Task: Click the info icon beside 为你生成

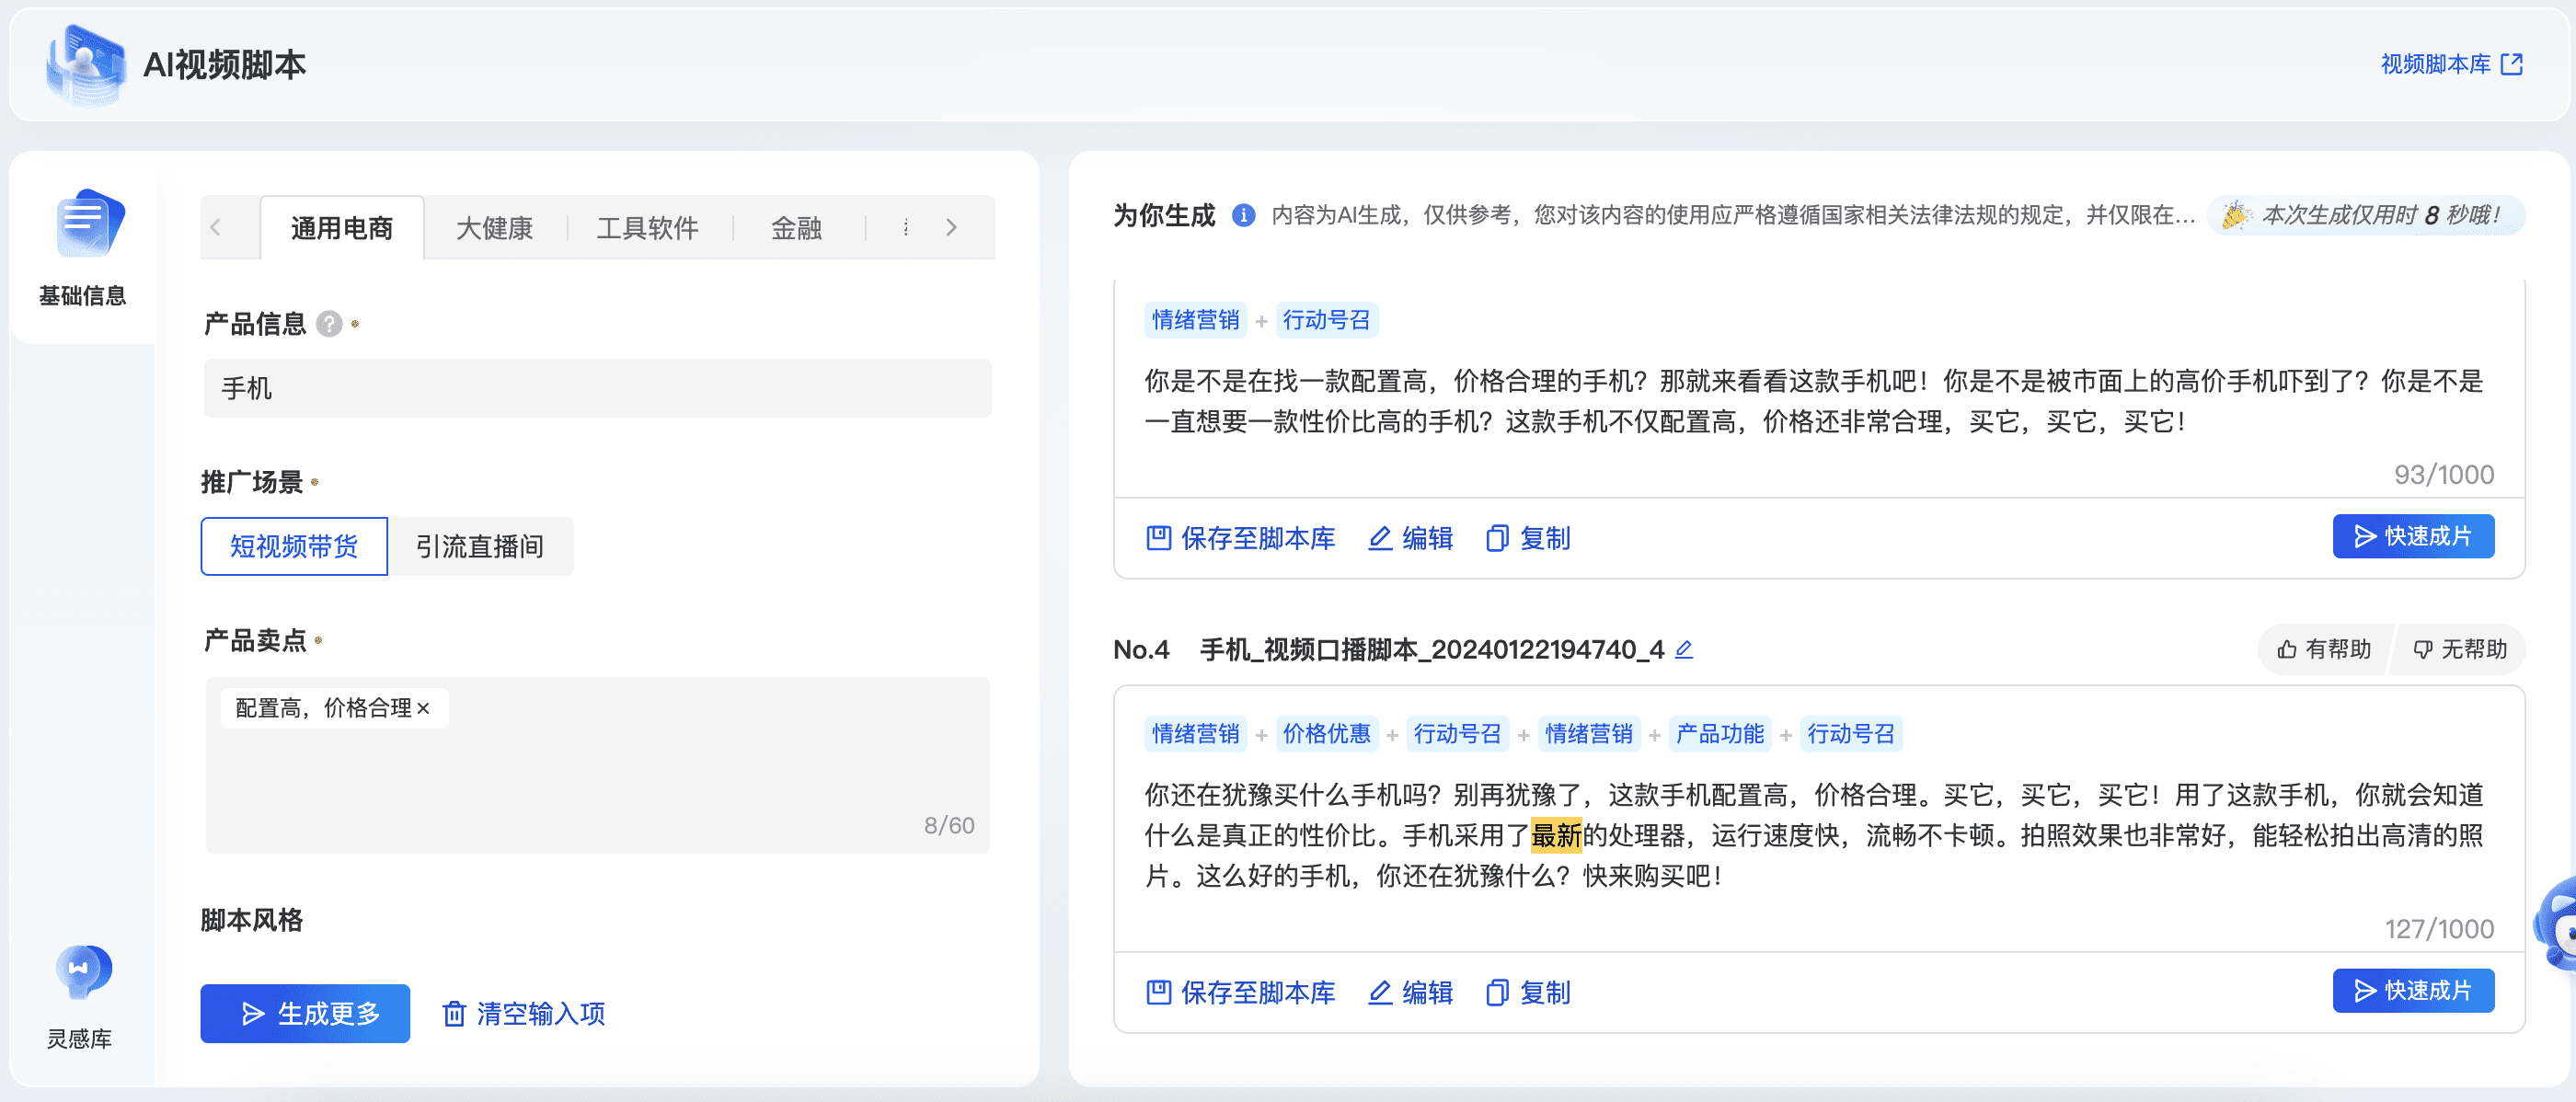Action: [1243, 215]
